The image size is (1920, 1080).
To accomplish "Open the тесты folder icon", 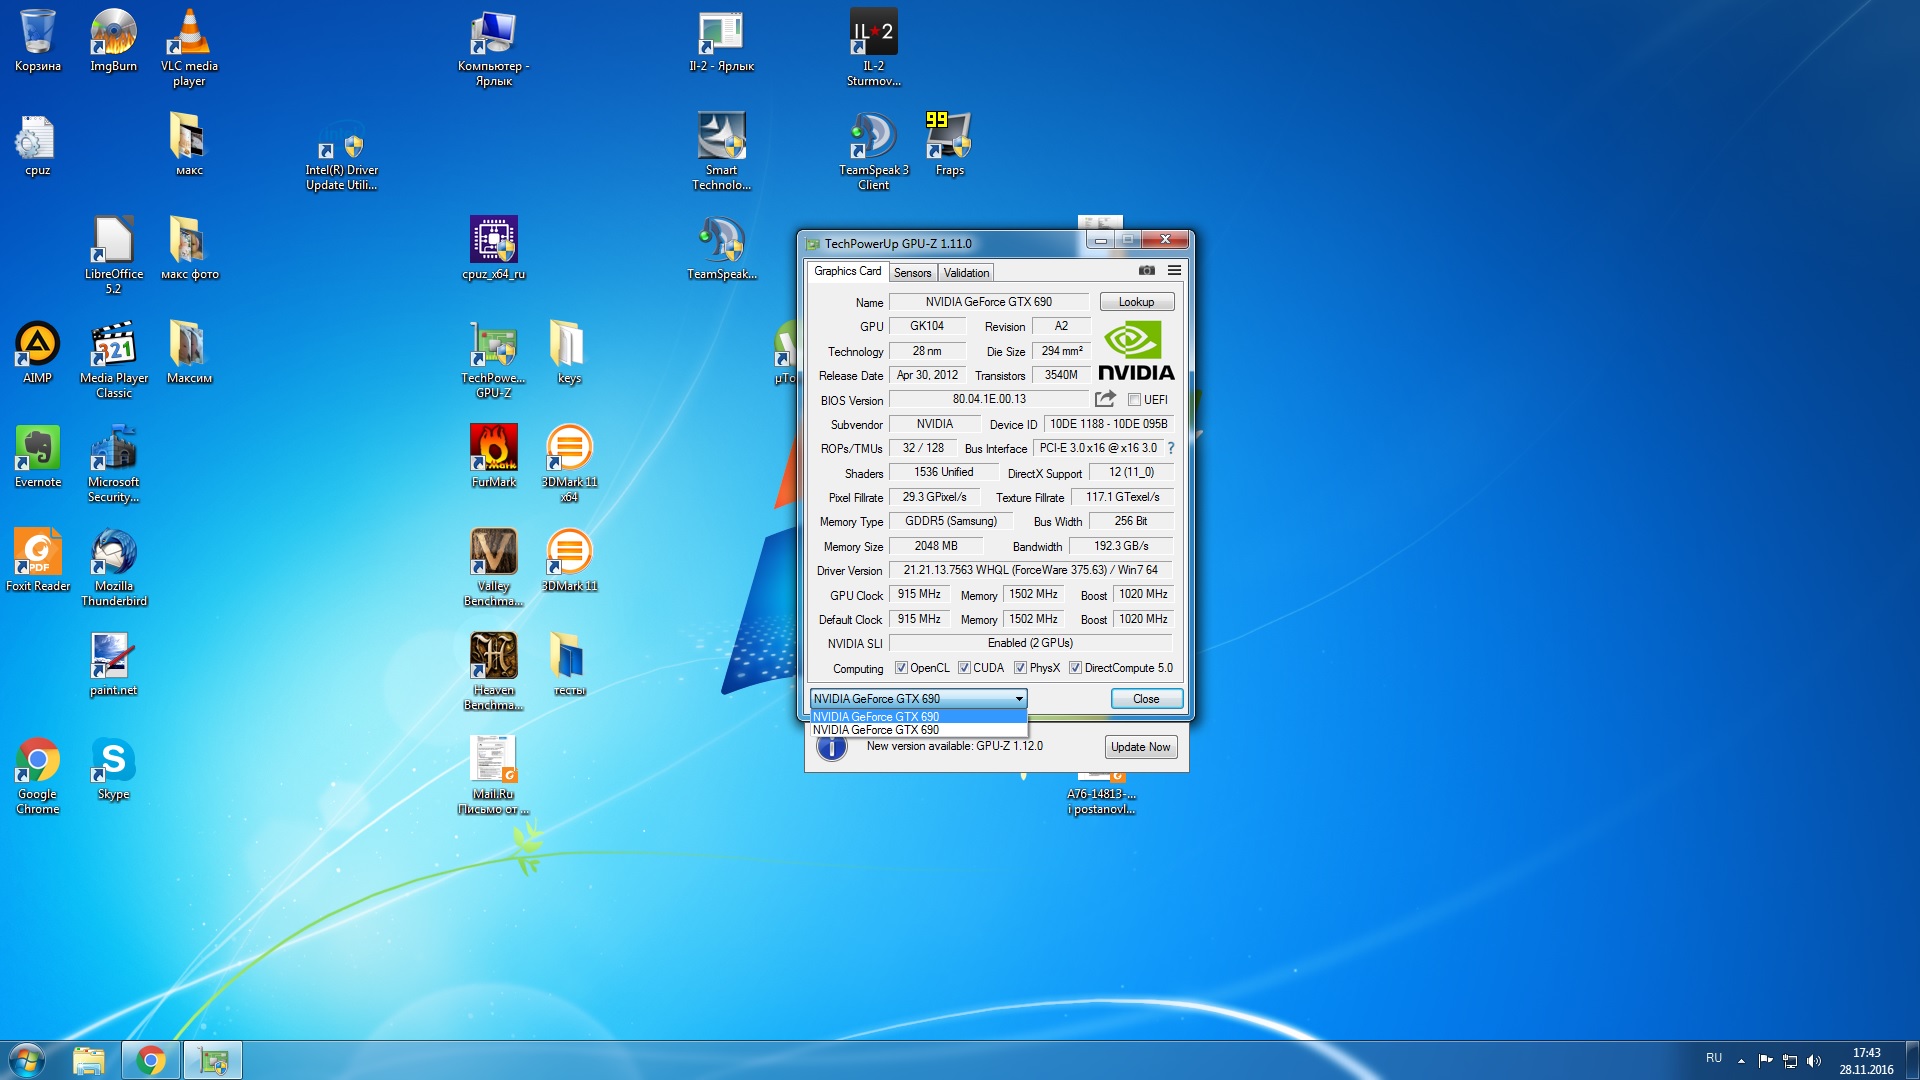I will (x=569, y=664).
